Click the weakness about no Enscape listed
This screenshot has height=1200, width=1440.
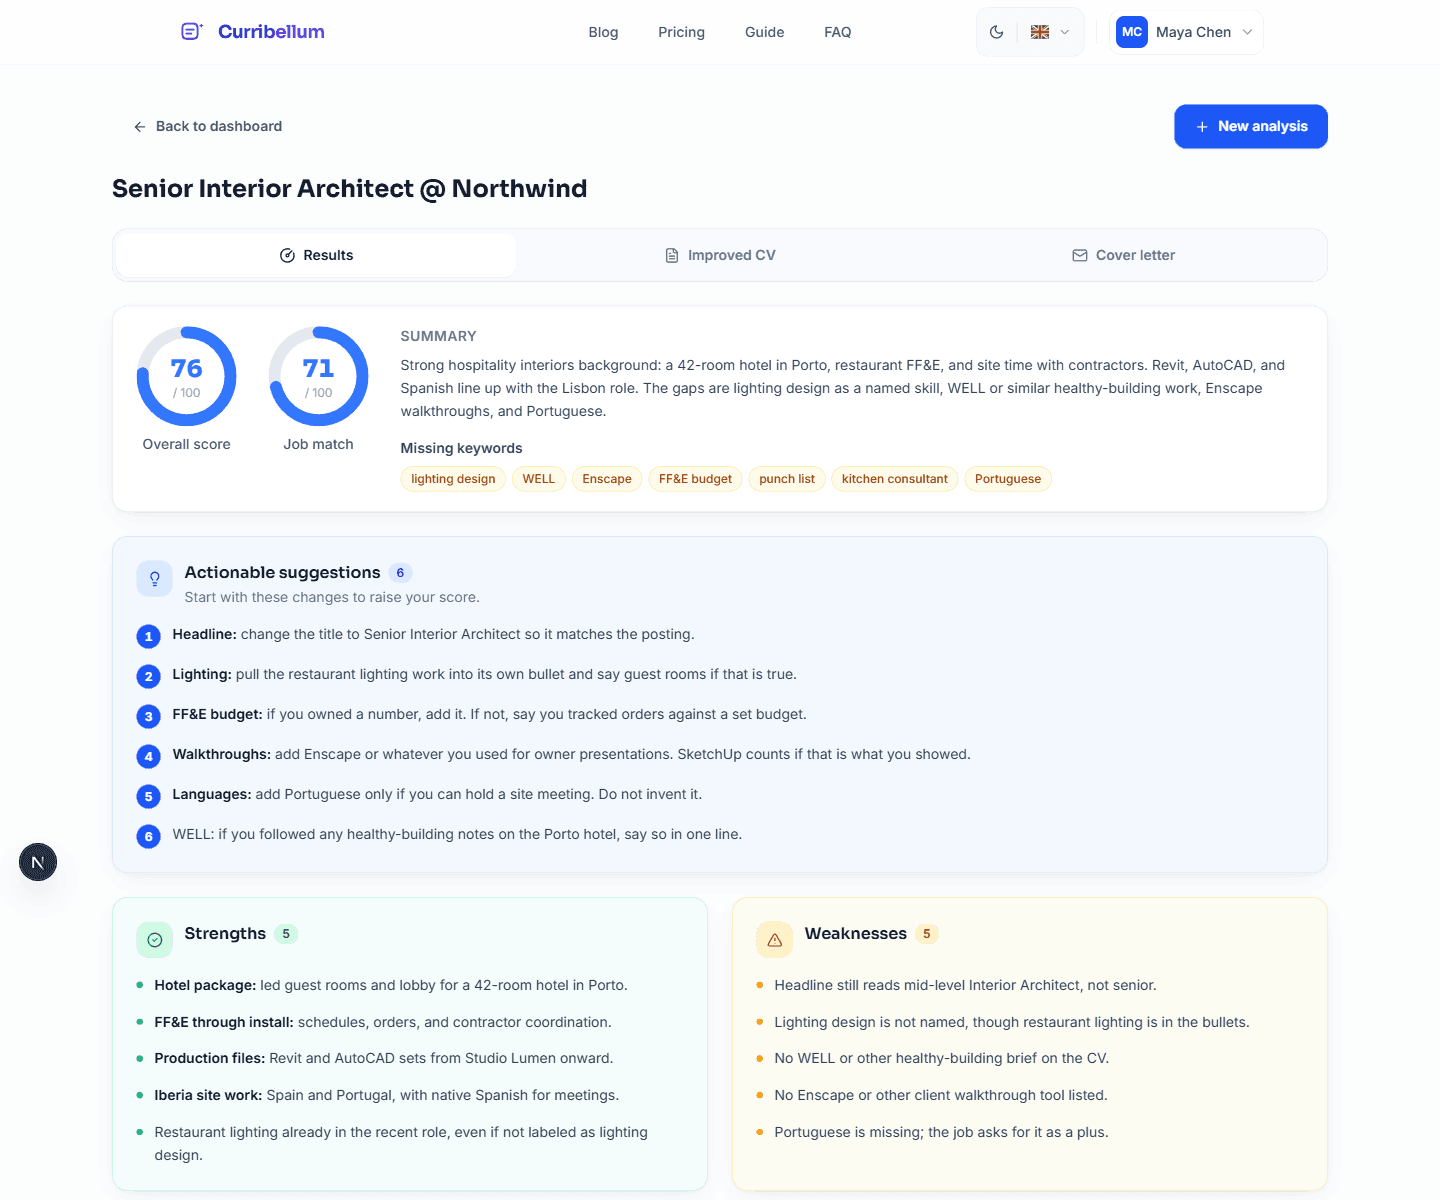[x=941, y=1095]
